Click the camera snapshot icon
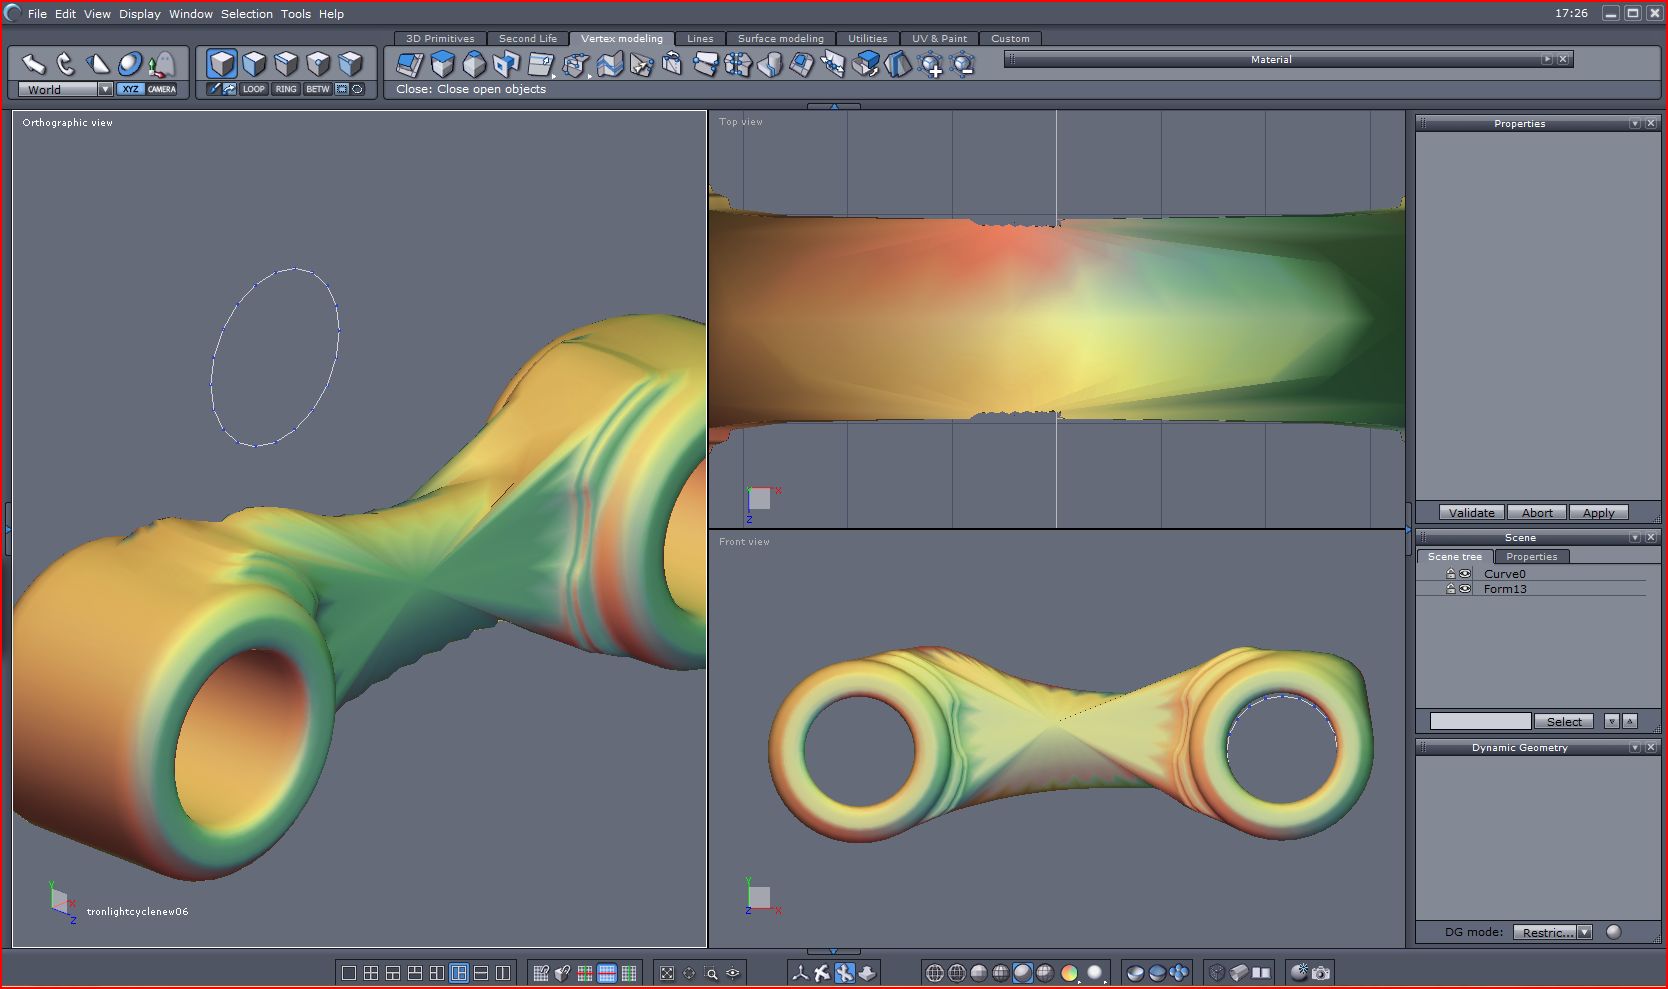 tap(1321, 973)
